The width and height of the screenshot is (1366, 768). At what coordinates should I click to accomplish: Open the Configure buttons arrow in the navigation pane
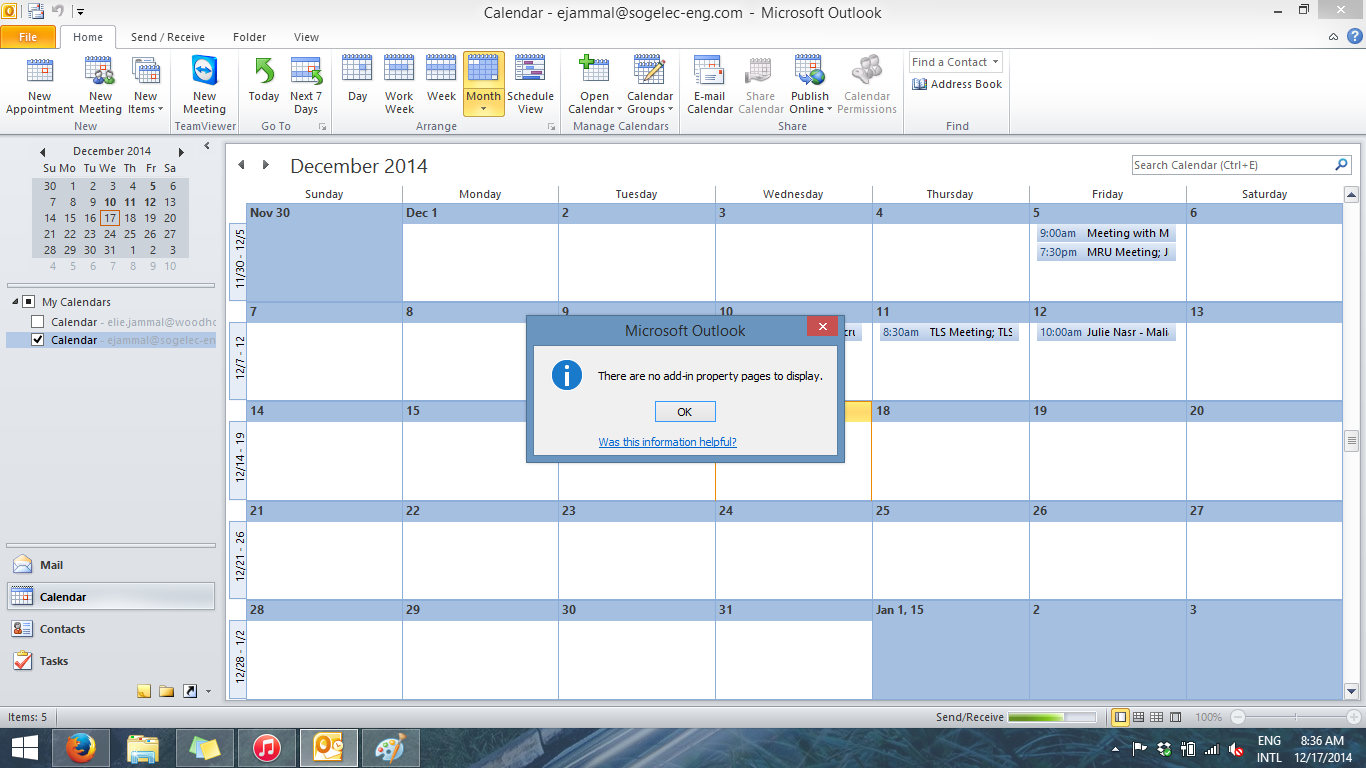tap(208, 691)
